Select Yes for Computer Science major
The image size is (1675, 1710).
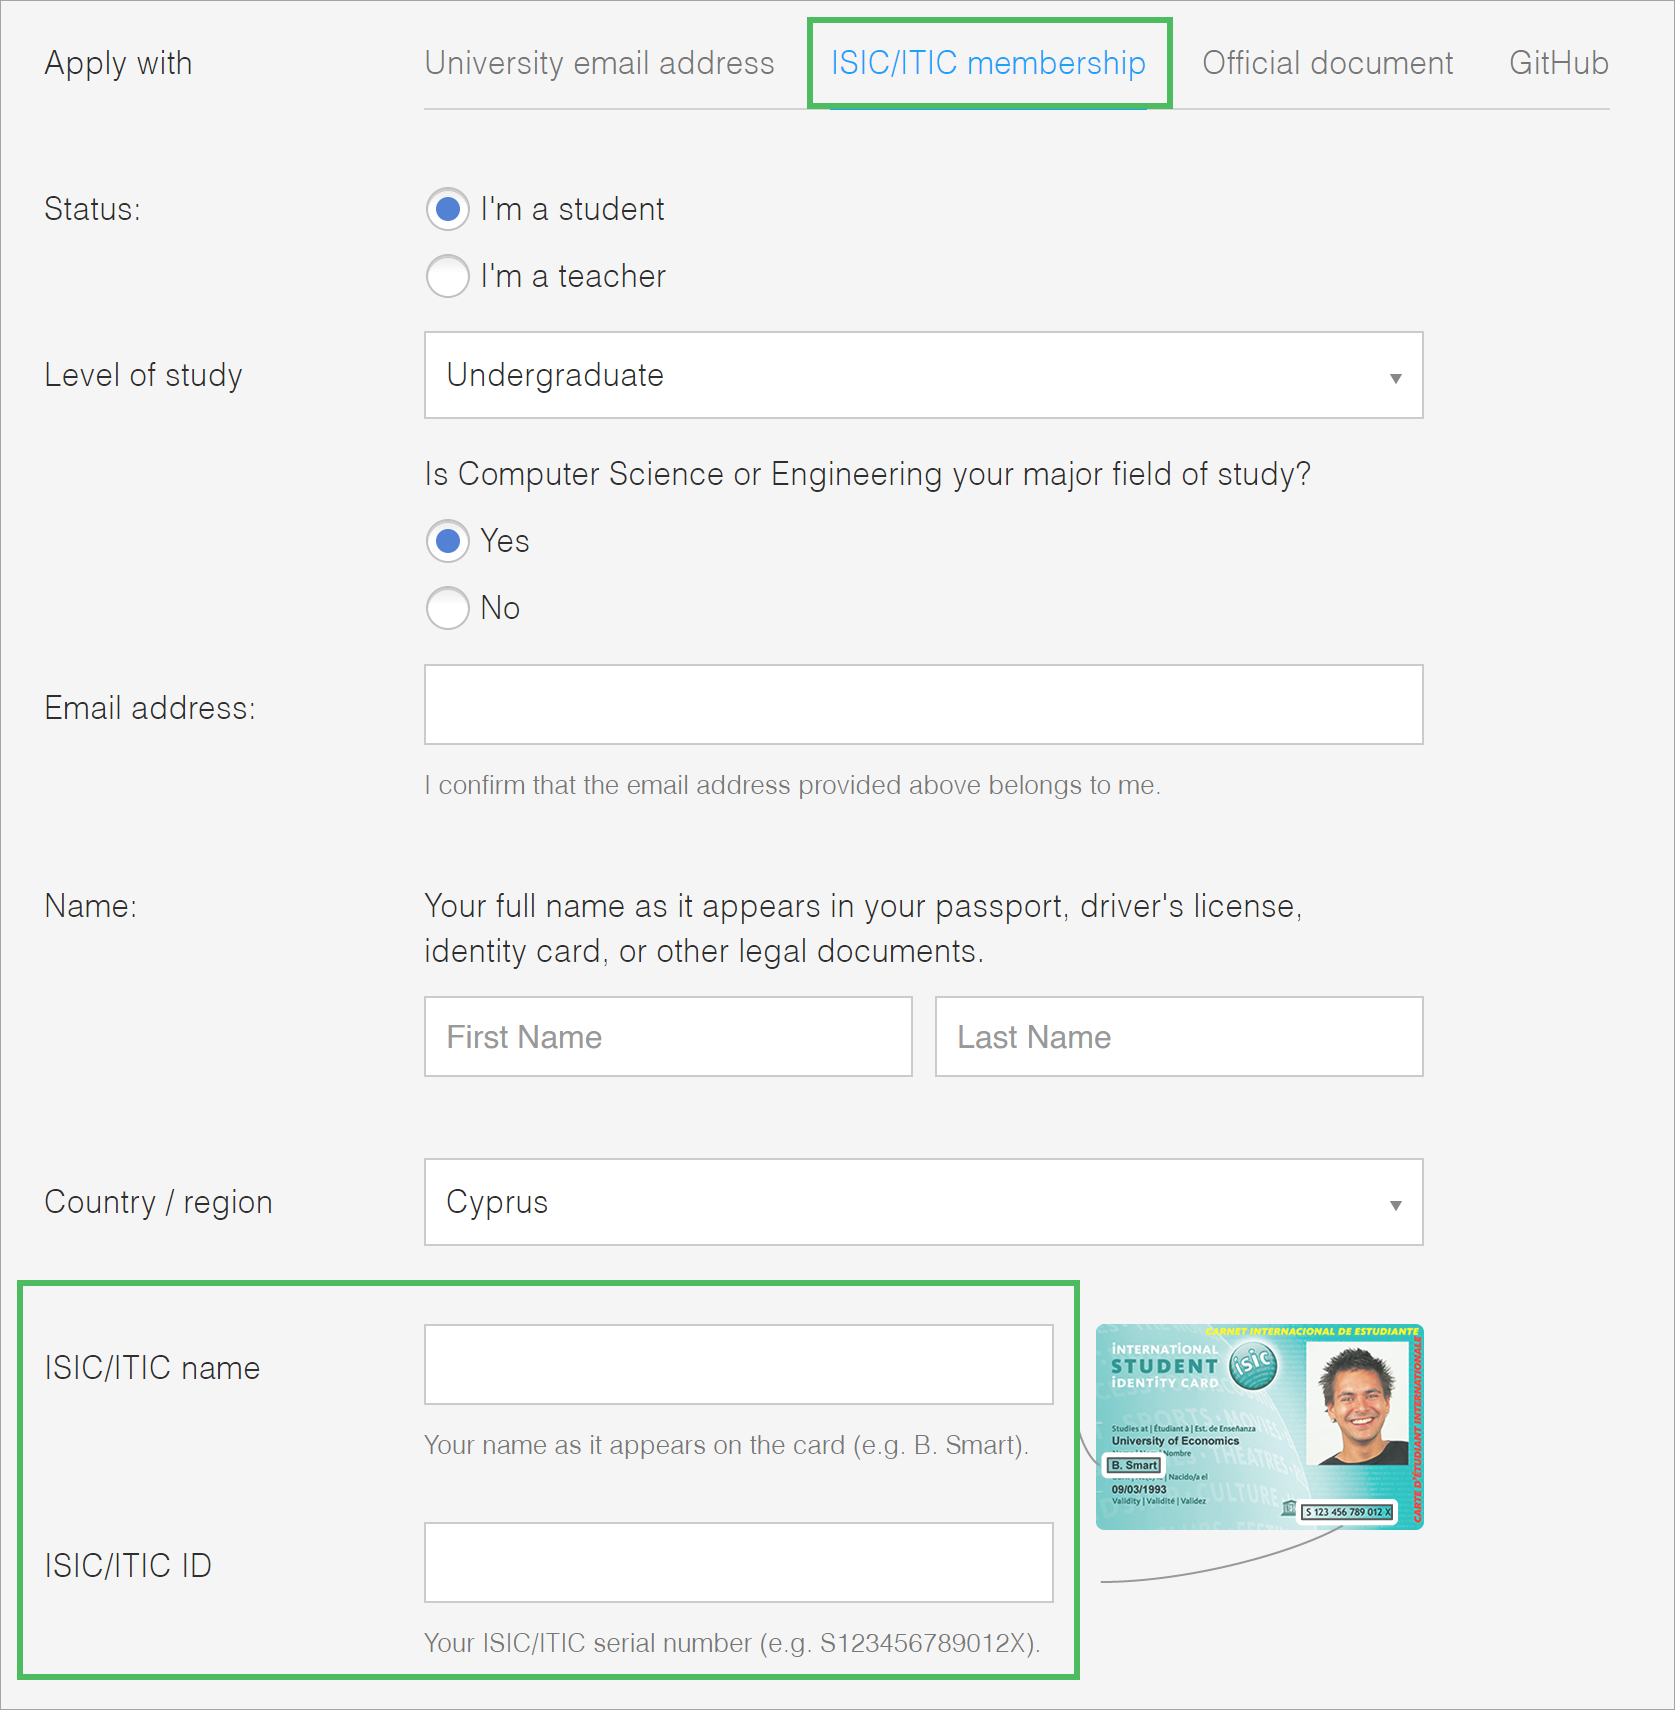(x=448, y=541)
